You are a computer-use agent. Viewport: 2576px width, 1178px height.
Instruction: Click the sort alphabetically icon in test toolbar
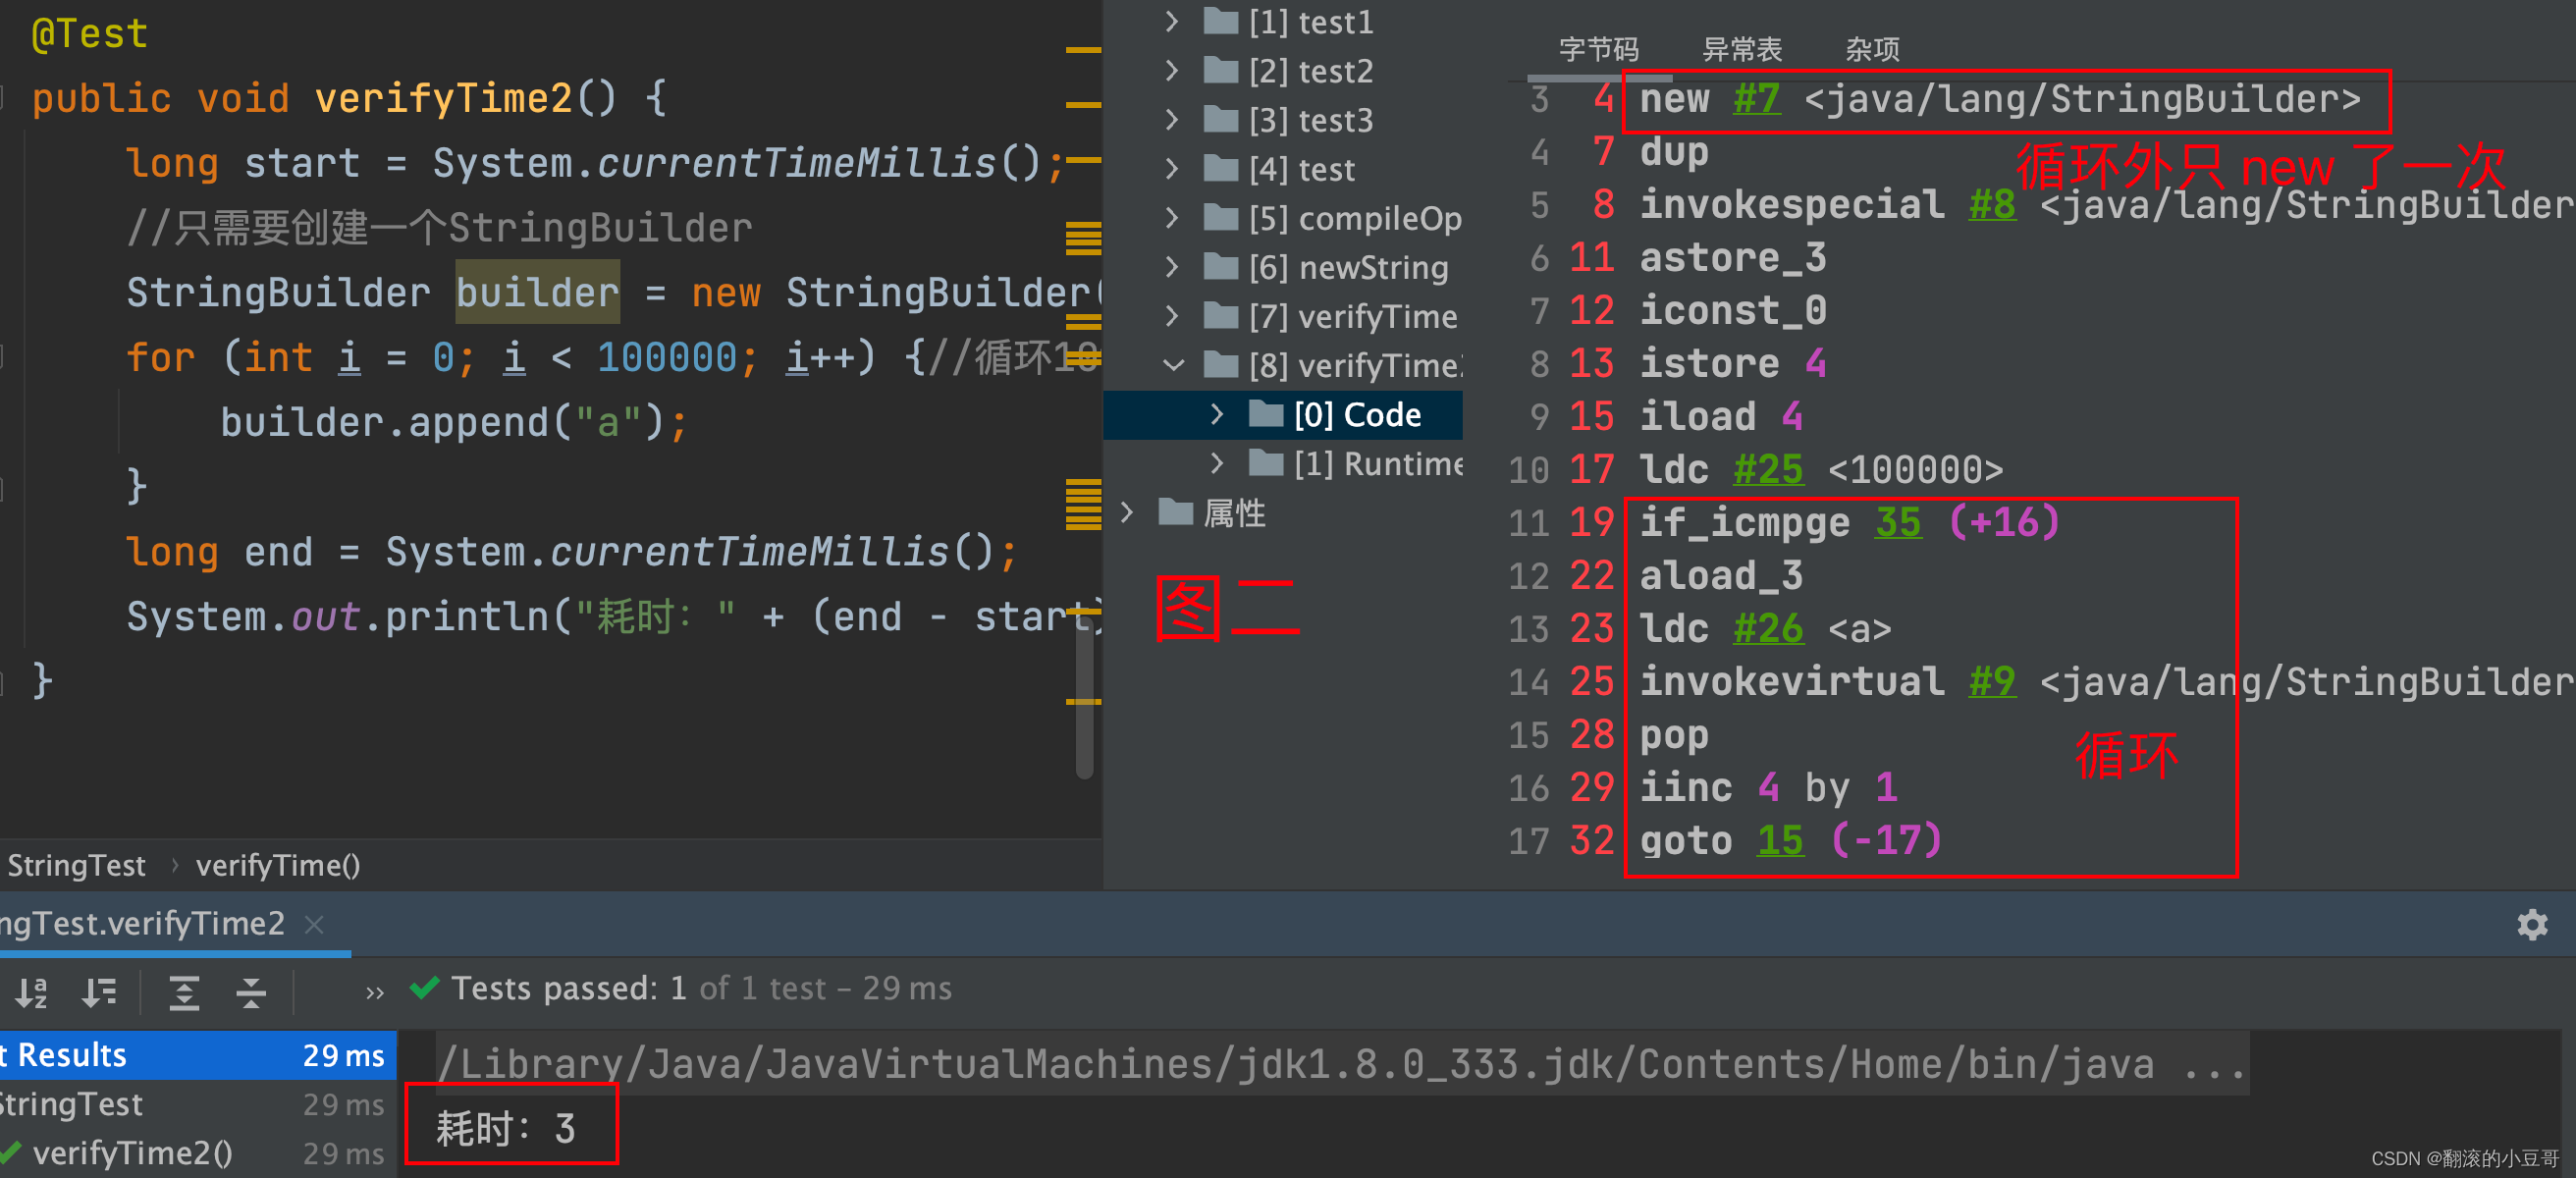coord(31,991)
